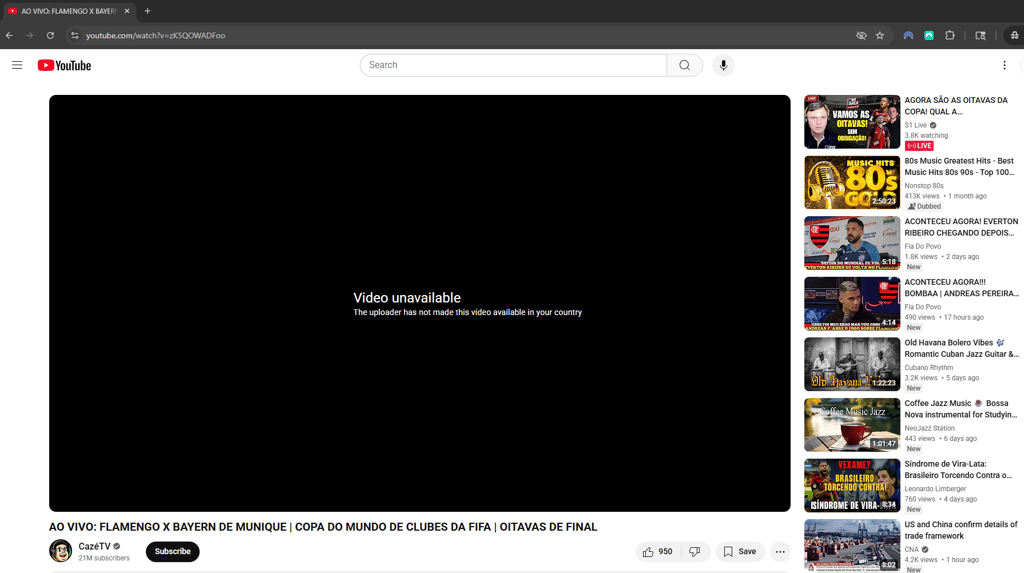Click the browser address bar URL

[155, 35]
